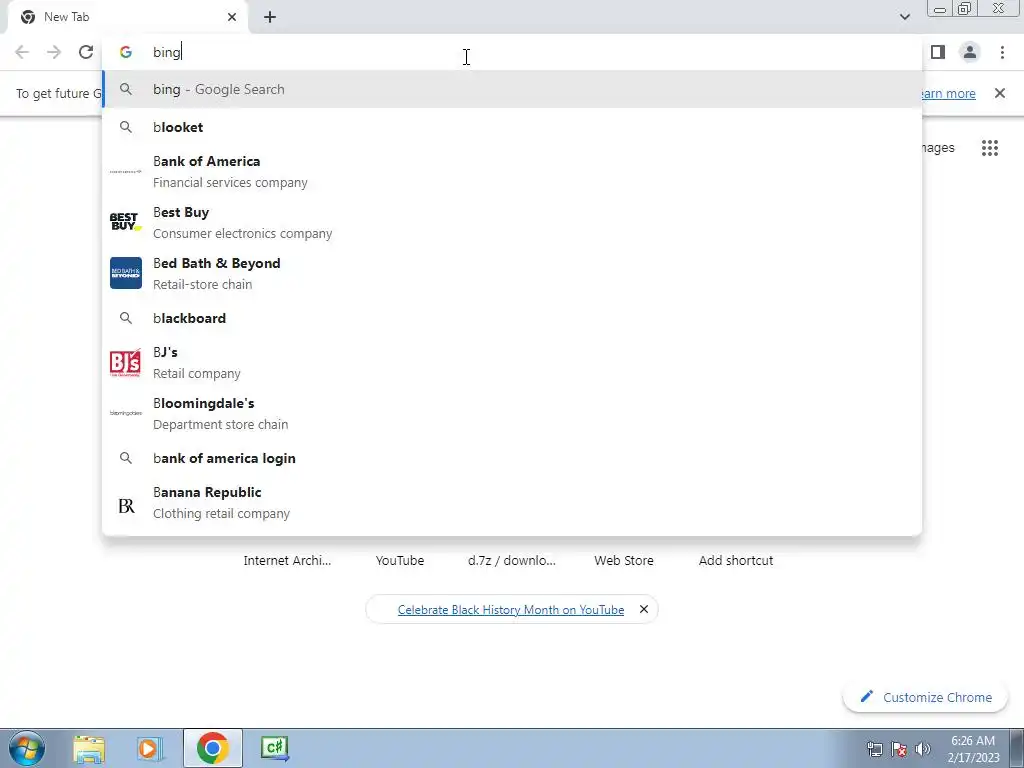1024x768 pixels.
Task: Choose the Banana Republic suggestion
Action: 512,503
